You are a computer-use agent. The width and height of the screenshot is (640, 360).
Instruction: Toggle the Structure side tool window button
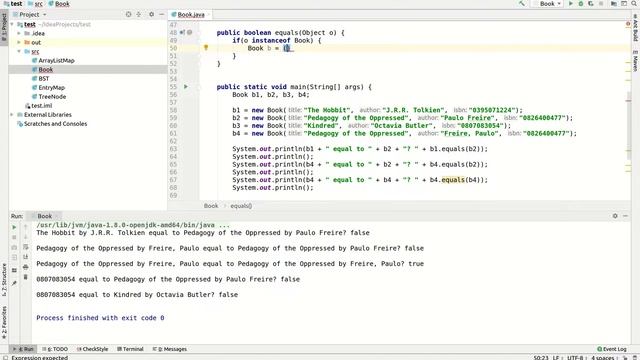(x=4, y=280)
